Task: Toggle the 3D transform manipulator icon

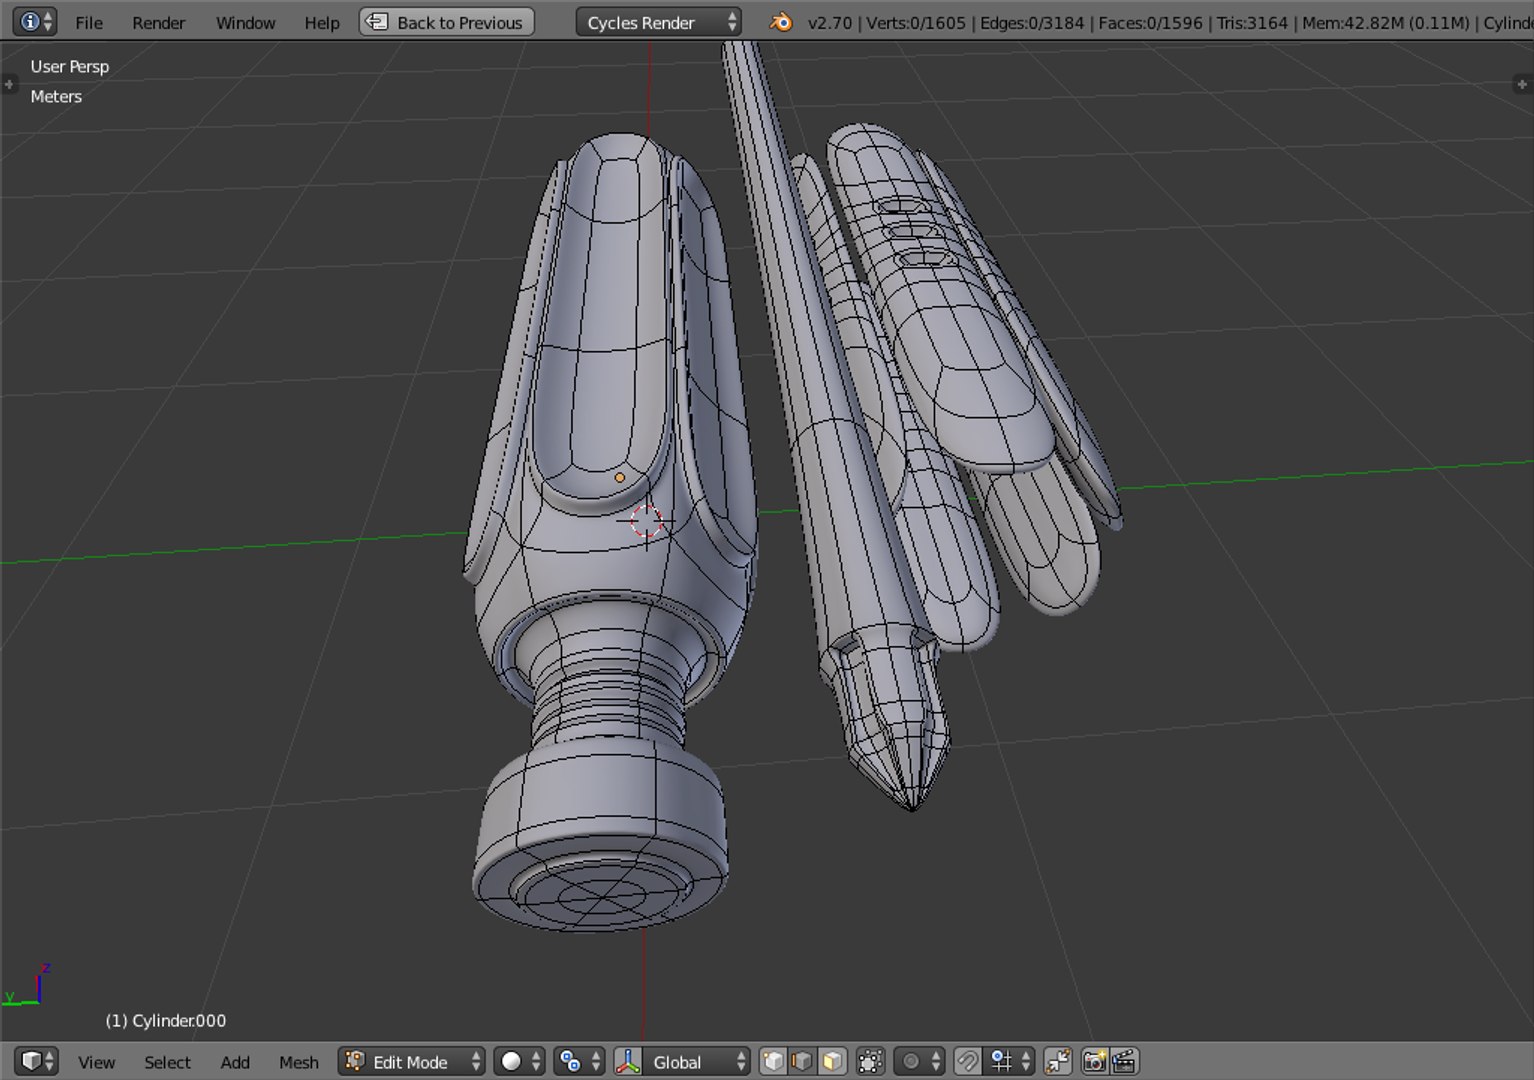Action: point(628,1061)
